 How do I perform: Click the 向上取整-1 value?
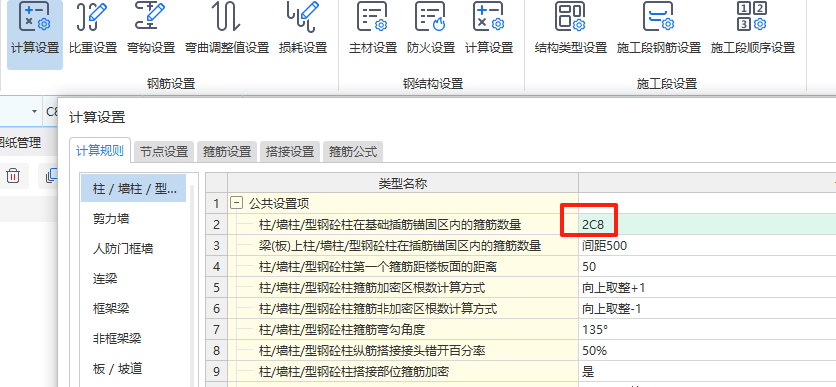(707, 309)
